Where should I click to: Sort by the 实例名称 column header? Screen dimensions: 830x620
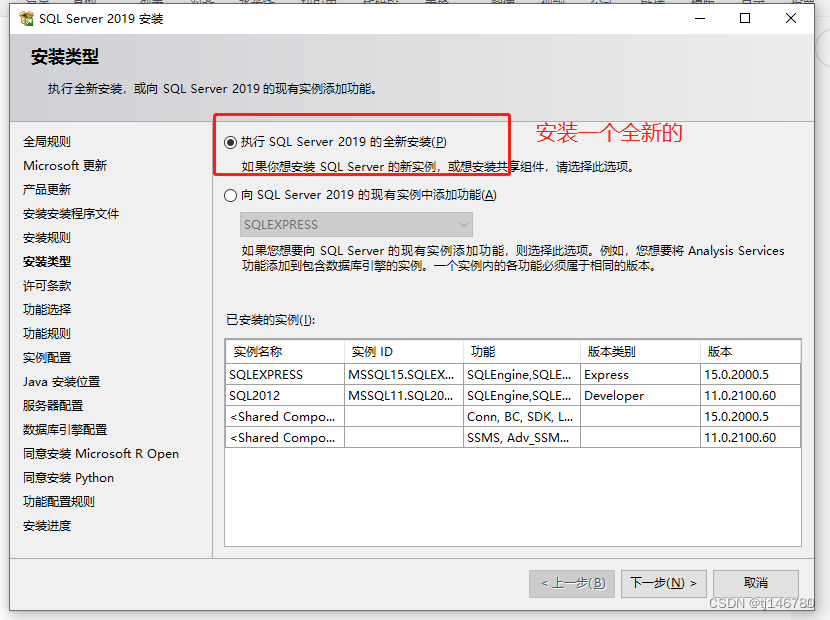pyautogui.click(x=285, y=352)
